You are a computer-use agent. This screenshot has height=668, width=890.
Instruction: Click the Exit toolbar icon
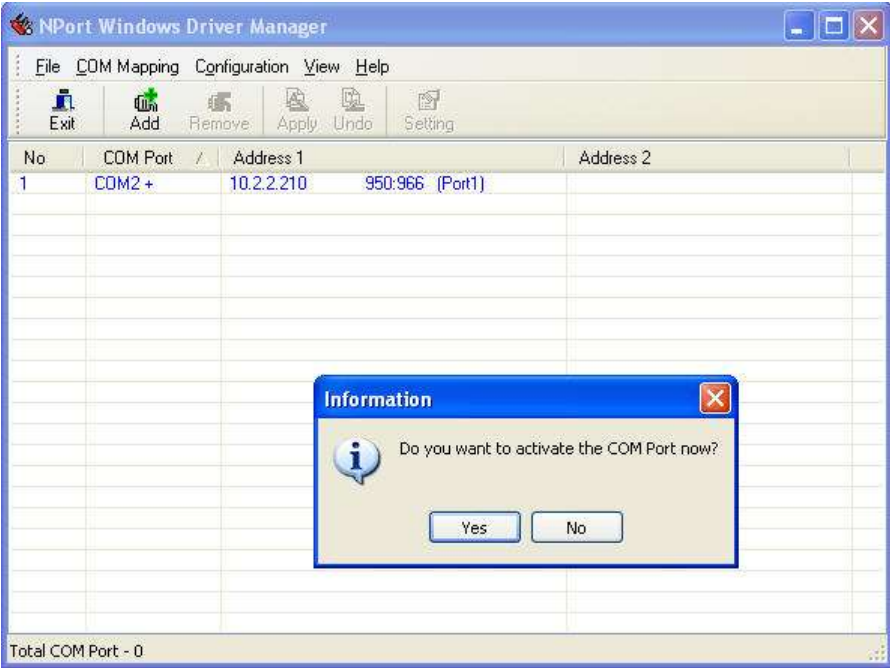click(x=62, y=111)
